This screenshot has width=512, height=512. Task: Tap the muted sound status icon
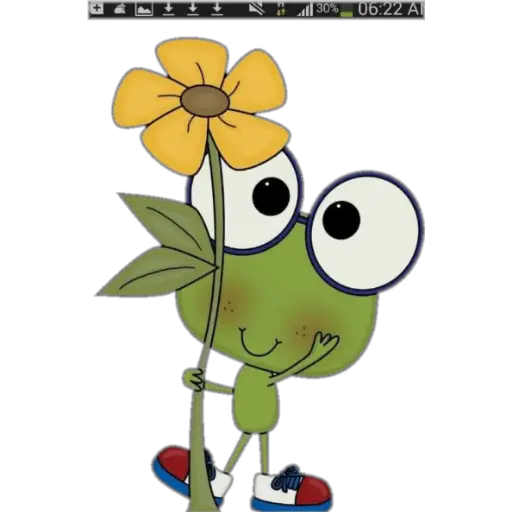pyautogui.click(x=257, y=9)
